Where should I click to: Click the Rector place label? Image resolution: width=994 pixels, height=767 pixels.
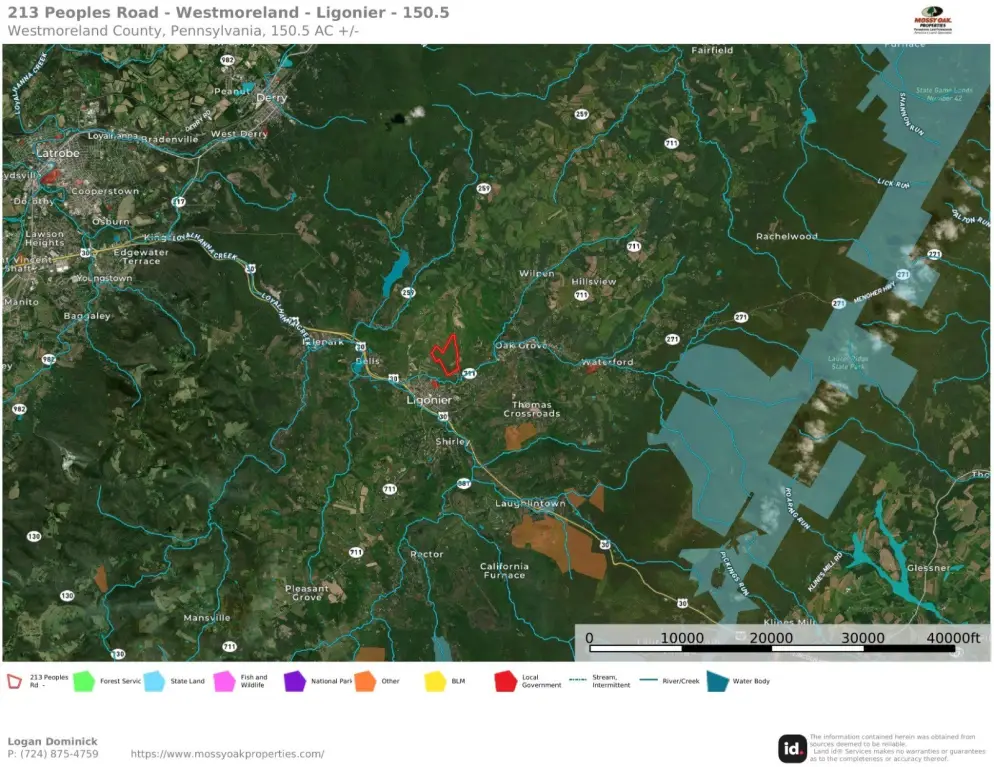(427, 554)
